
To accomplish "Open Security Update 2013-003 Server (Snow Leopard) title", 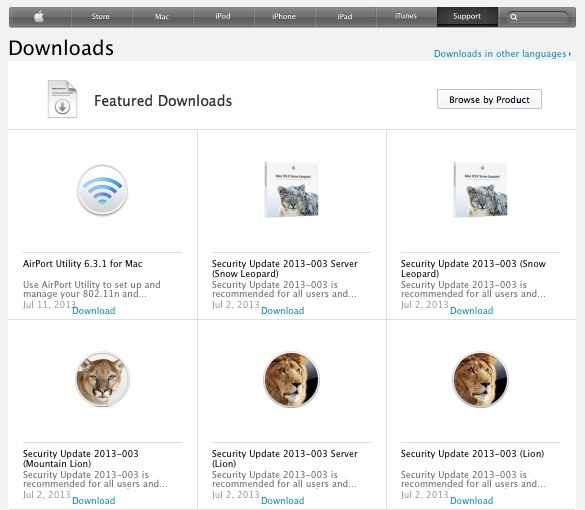I will (x=285, y=269).
